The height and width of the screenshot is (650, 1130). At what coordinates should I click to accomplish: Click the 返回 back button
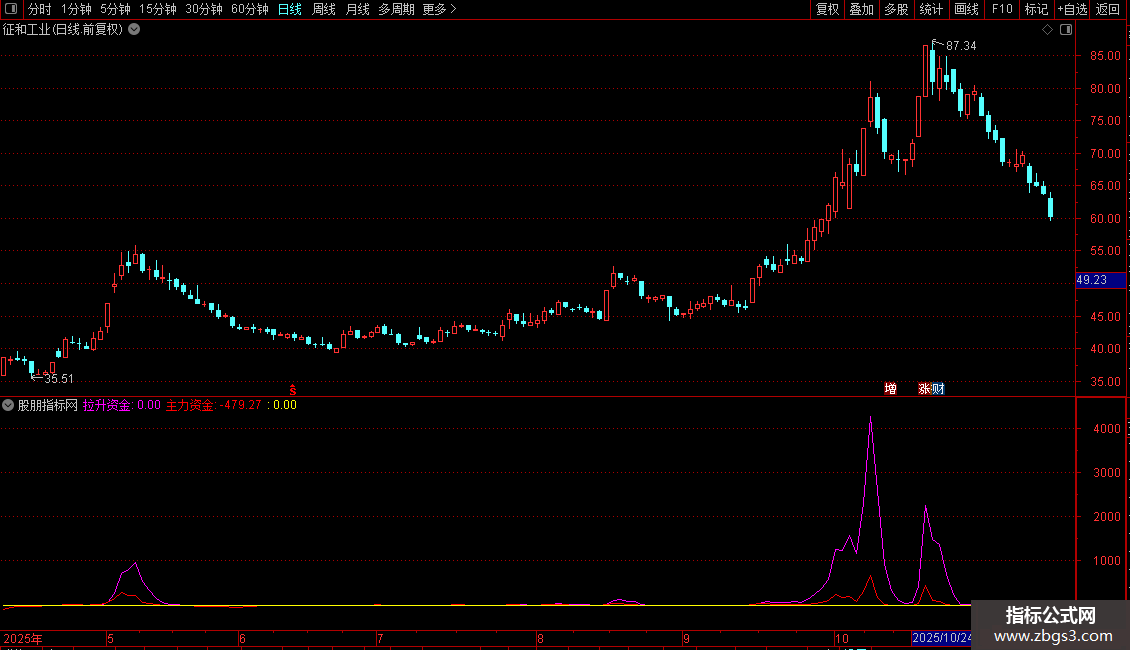[x=1108, y=9]
